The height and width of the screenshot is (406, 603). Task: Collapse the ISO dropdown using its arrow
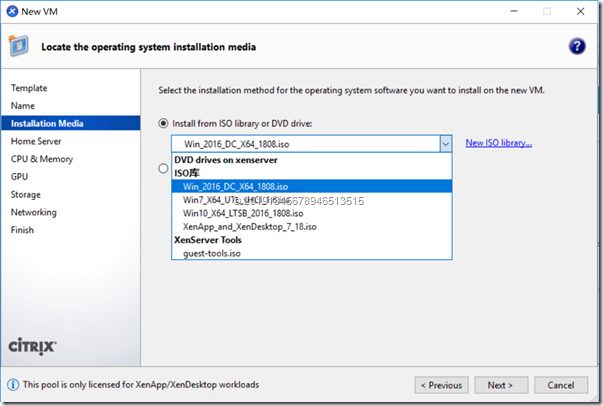445,144
